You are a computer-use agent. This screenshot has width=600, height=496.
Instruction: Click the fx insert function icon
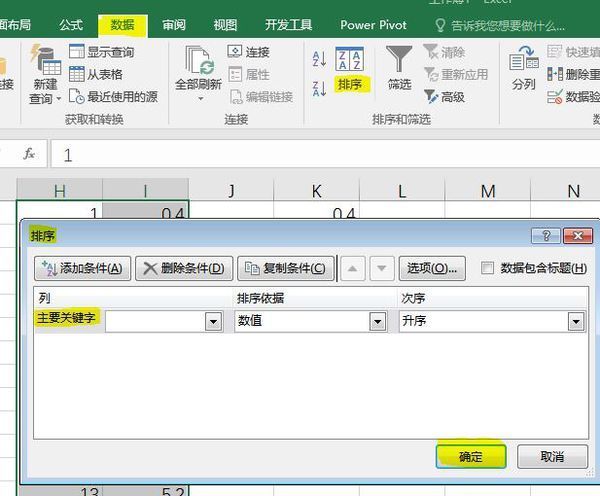point(29,154)
